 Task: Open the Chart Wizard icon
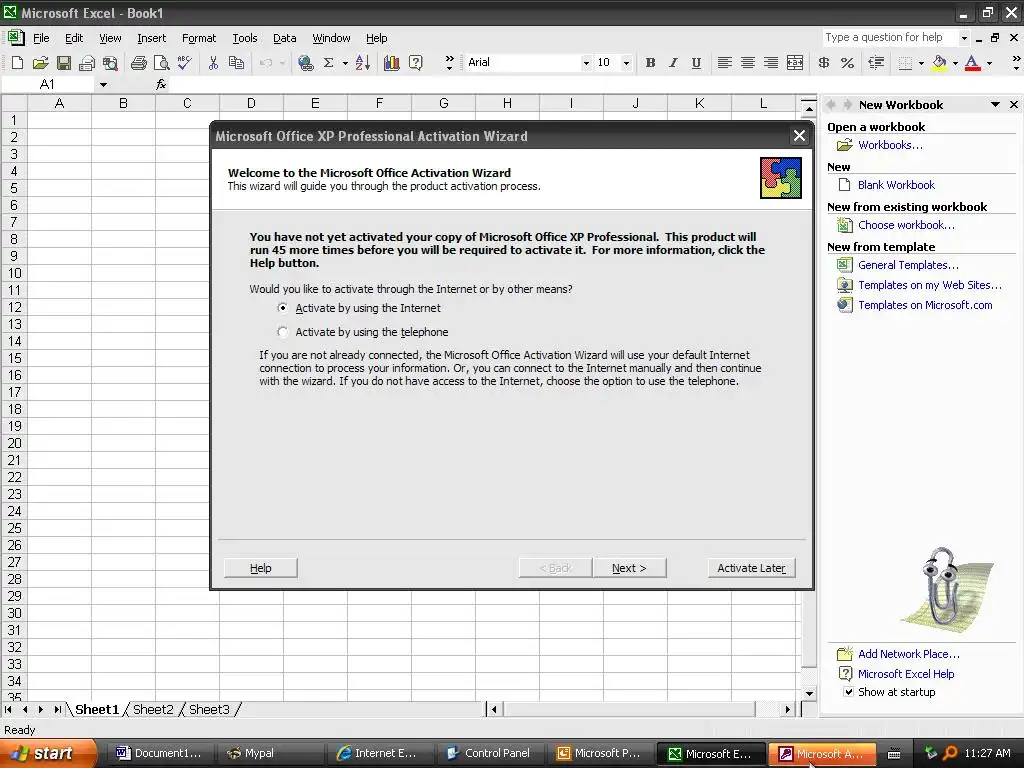pyautogui.click(x=392, y=63)
